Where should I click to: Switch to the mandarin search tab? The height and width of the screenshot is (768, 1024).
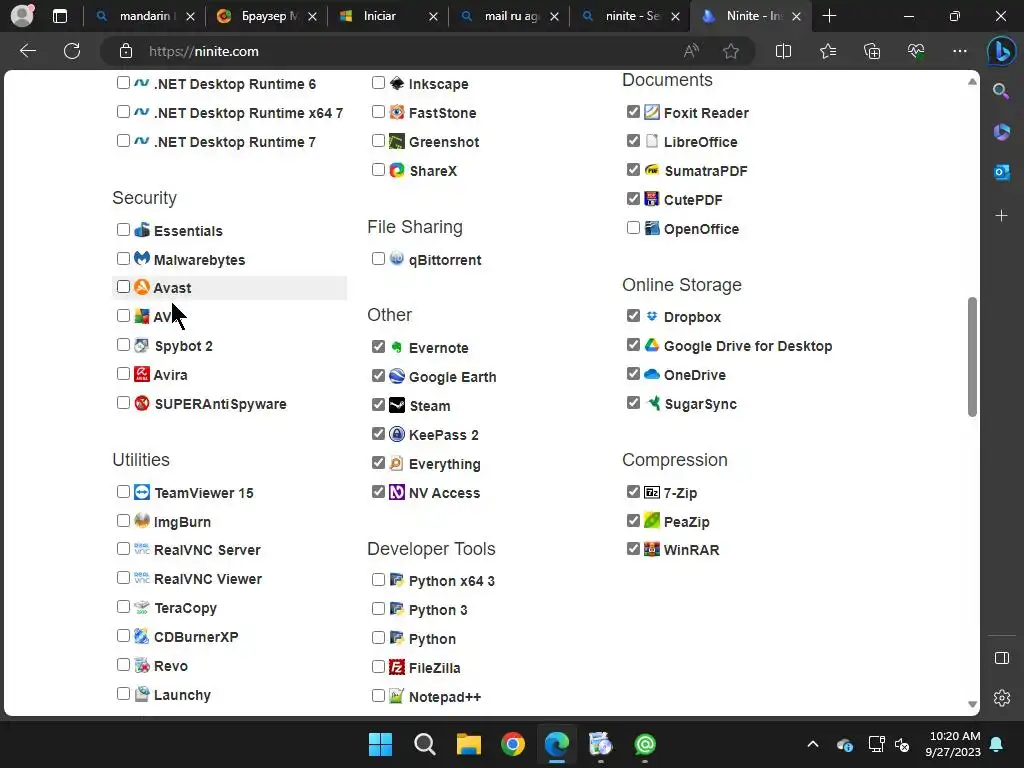coord(145,16)
